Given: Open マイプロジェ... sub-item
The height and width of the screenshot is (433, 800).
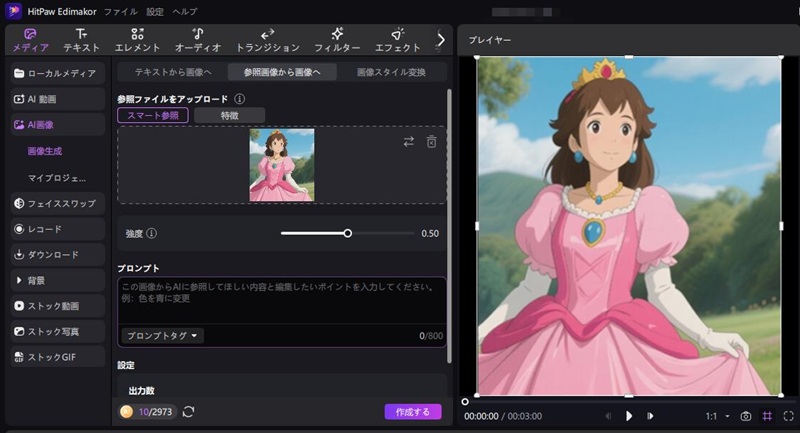Looking at the screenshot, I should tap(57, 178).
